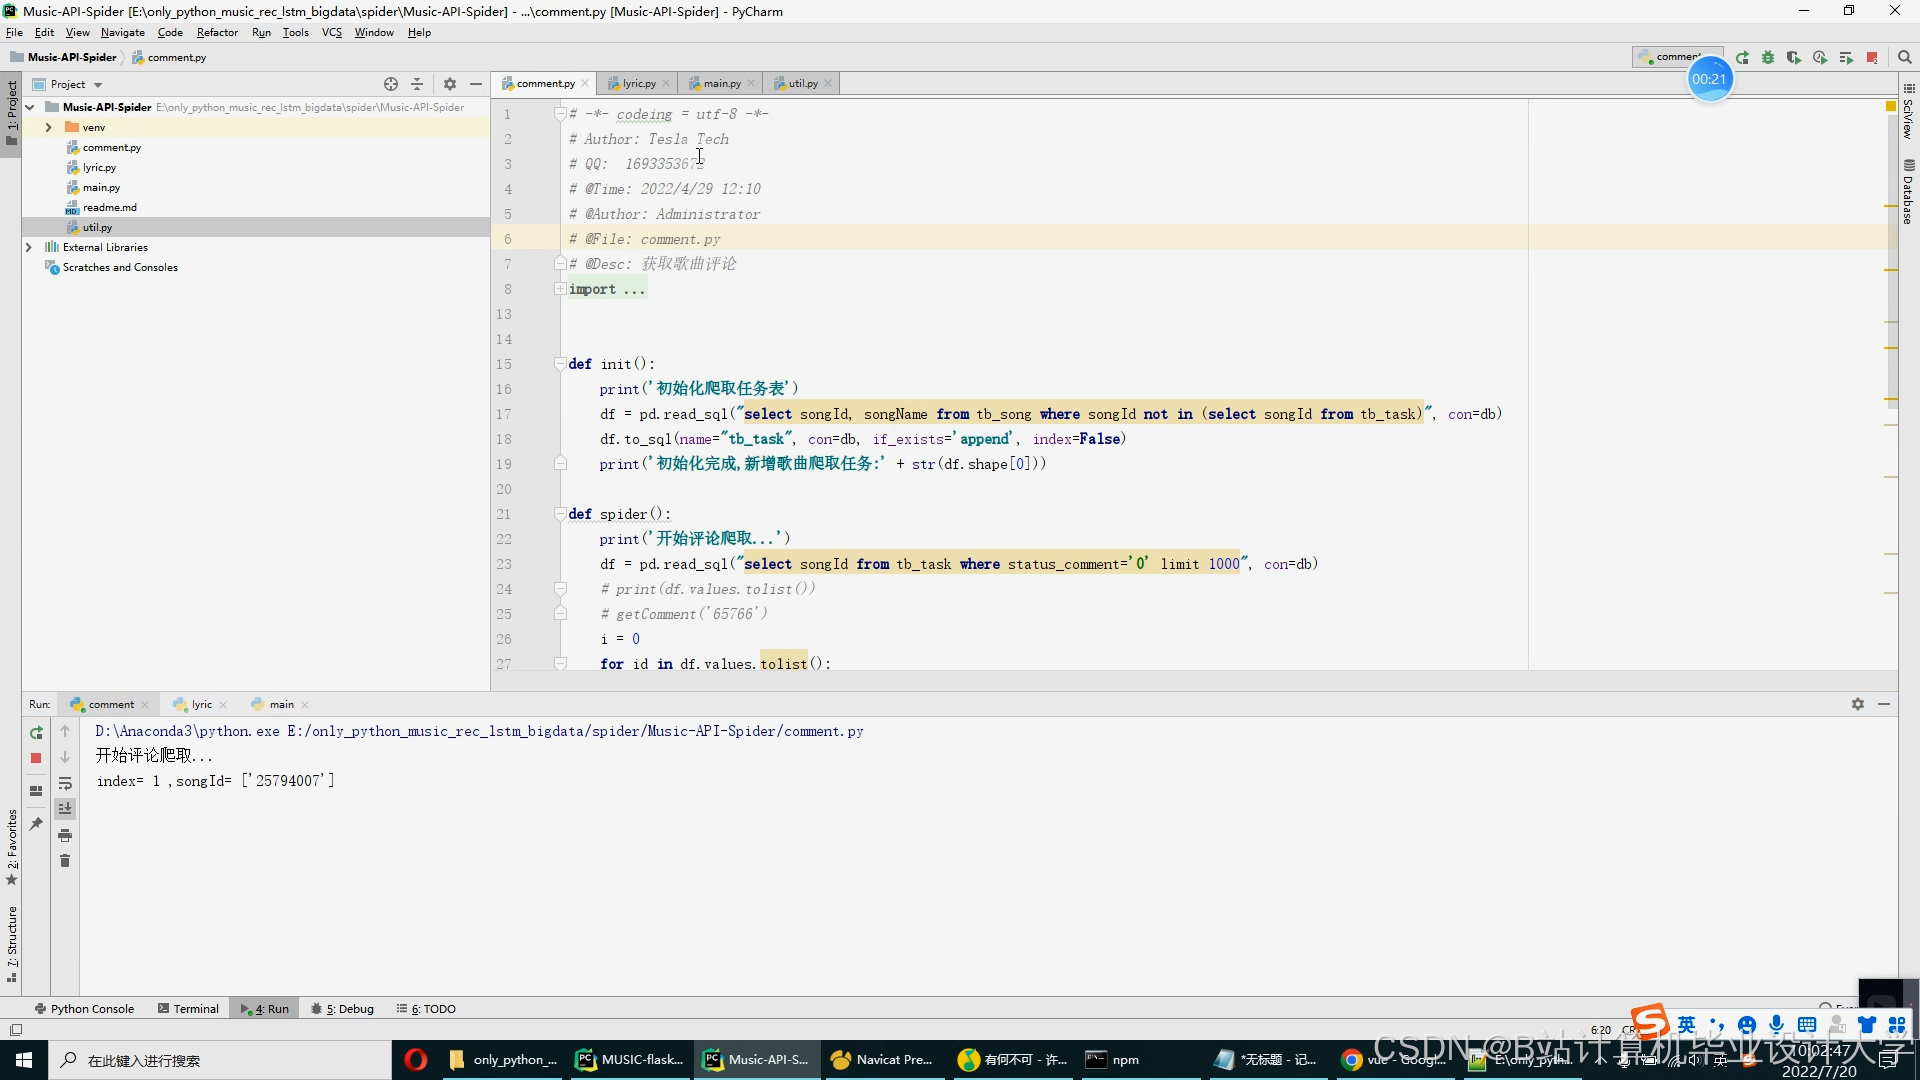
Task: Collapse all in the Project panel
Action: click(x=417, y=84)
